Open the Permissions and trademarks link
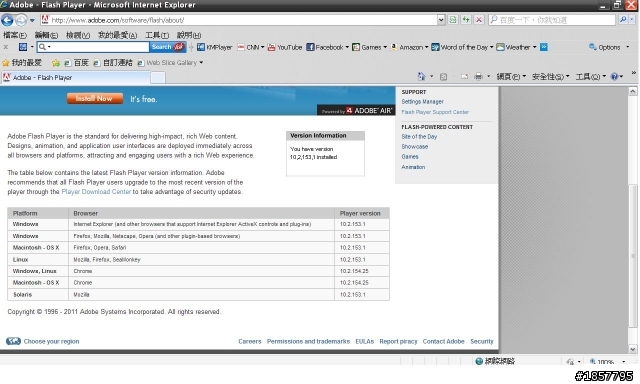Image resolution: width=640 pixels, height=384 pixels. tap(308, 341)
